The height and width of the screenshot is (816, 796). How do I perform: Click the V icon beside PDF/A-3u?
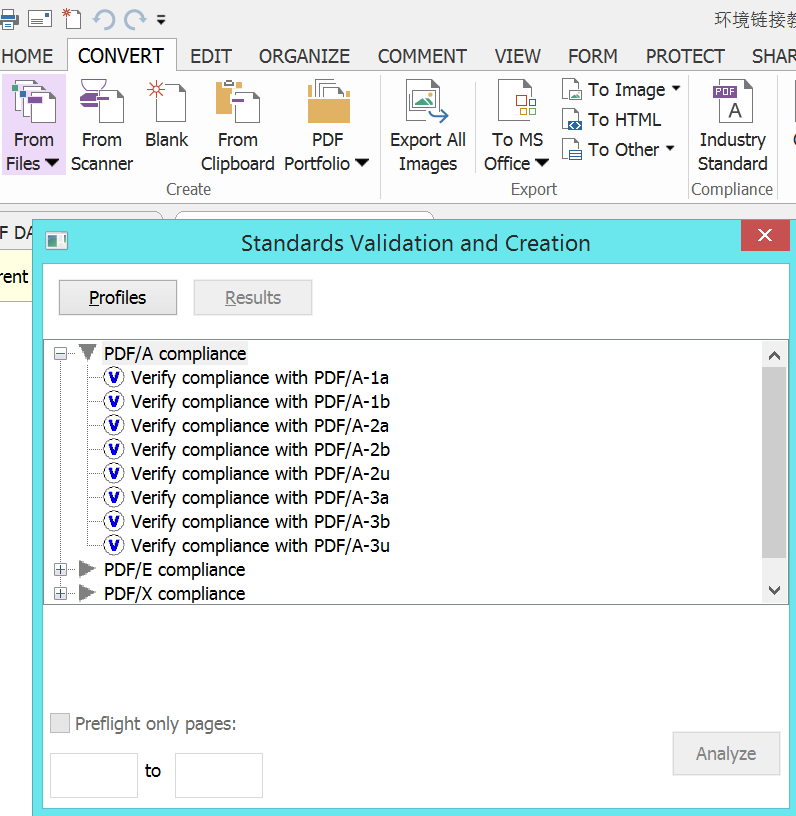click(x=114, y=545)
